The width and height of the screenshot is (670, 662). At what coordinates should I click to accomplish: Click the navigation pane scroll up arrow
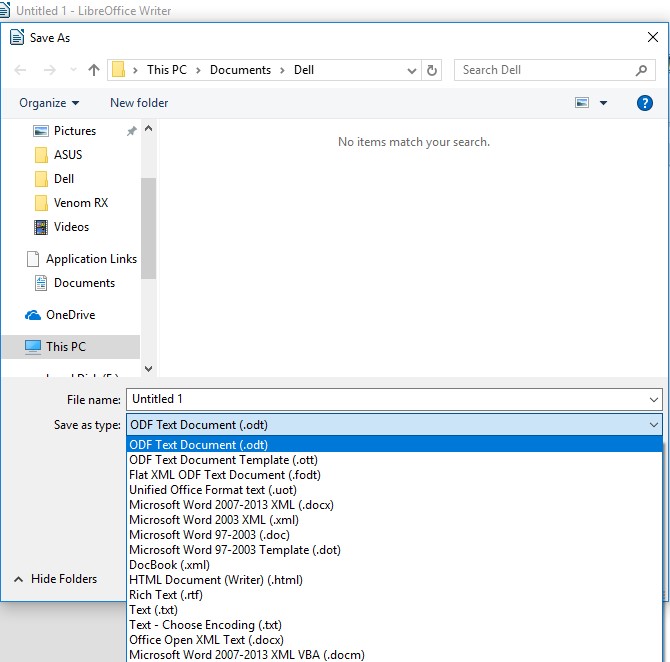(x=149, y=128)
